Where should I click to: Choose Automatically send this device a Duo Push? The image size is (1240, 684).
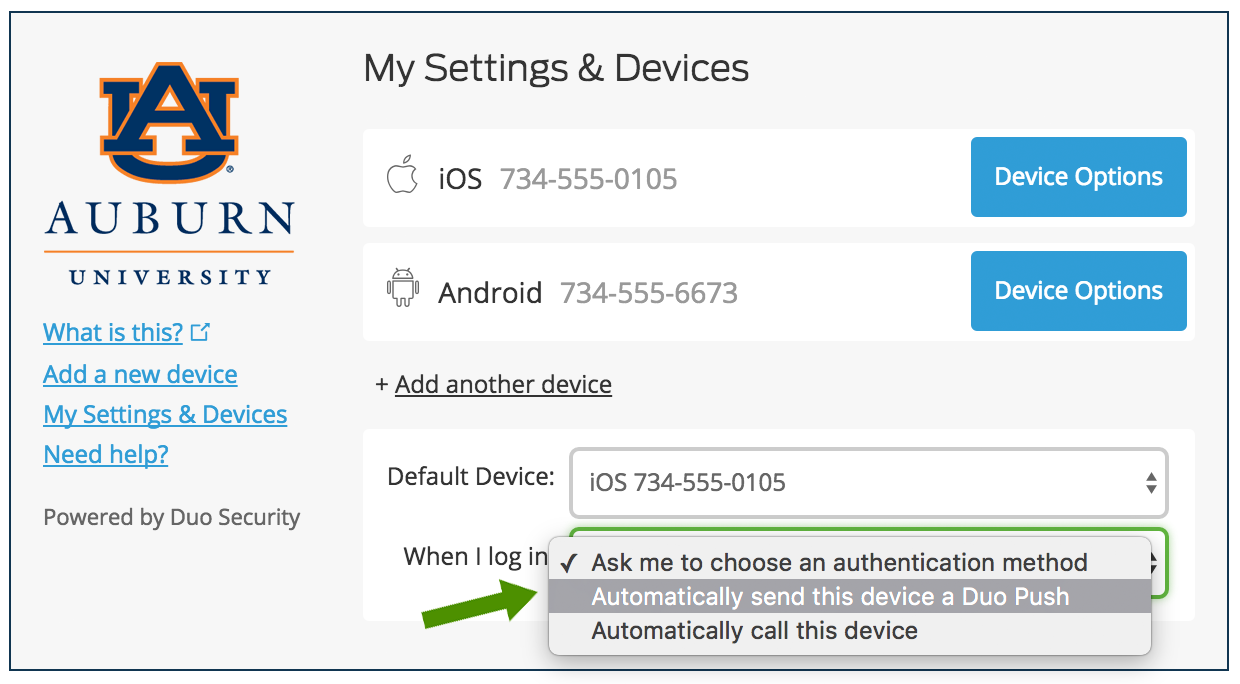(x=830, y=597)
